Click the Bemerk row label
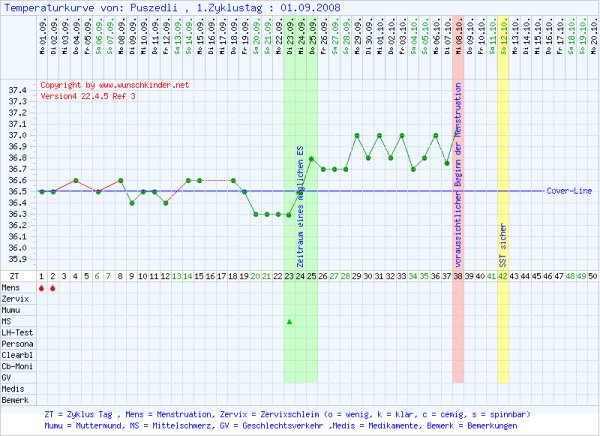Screen dimensions: 600x436 tap(17, 397)
